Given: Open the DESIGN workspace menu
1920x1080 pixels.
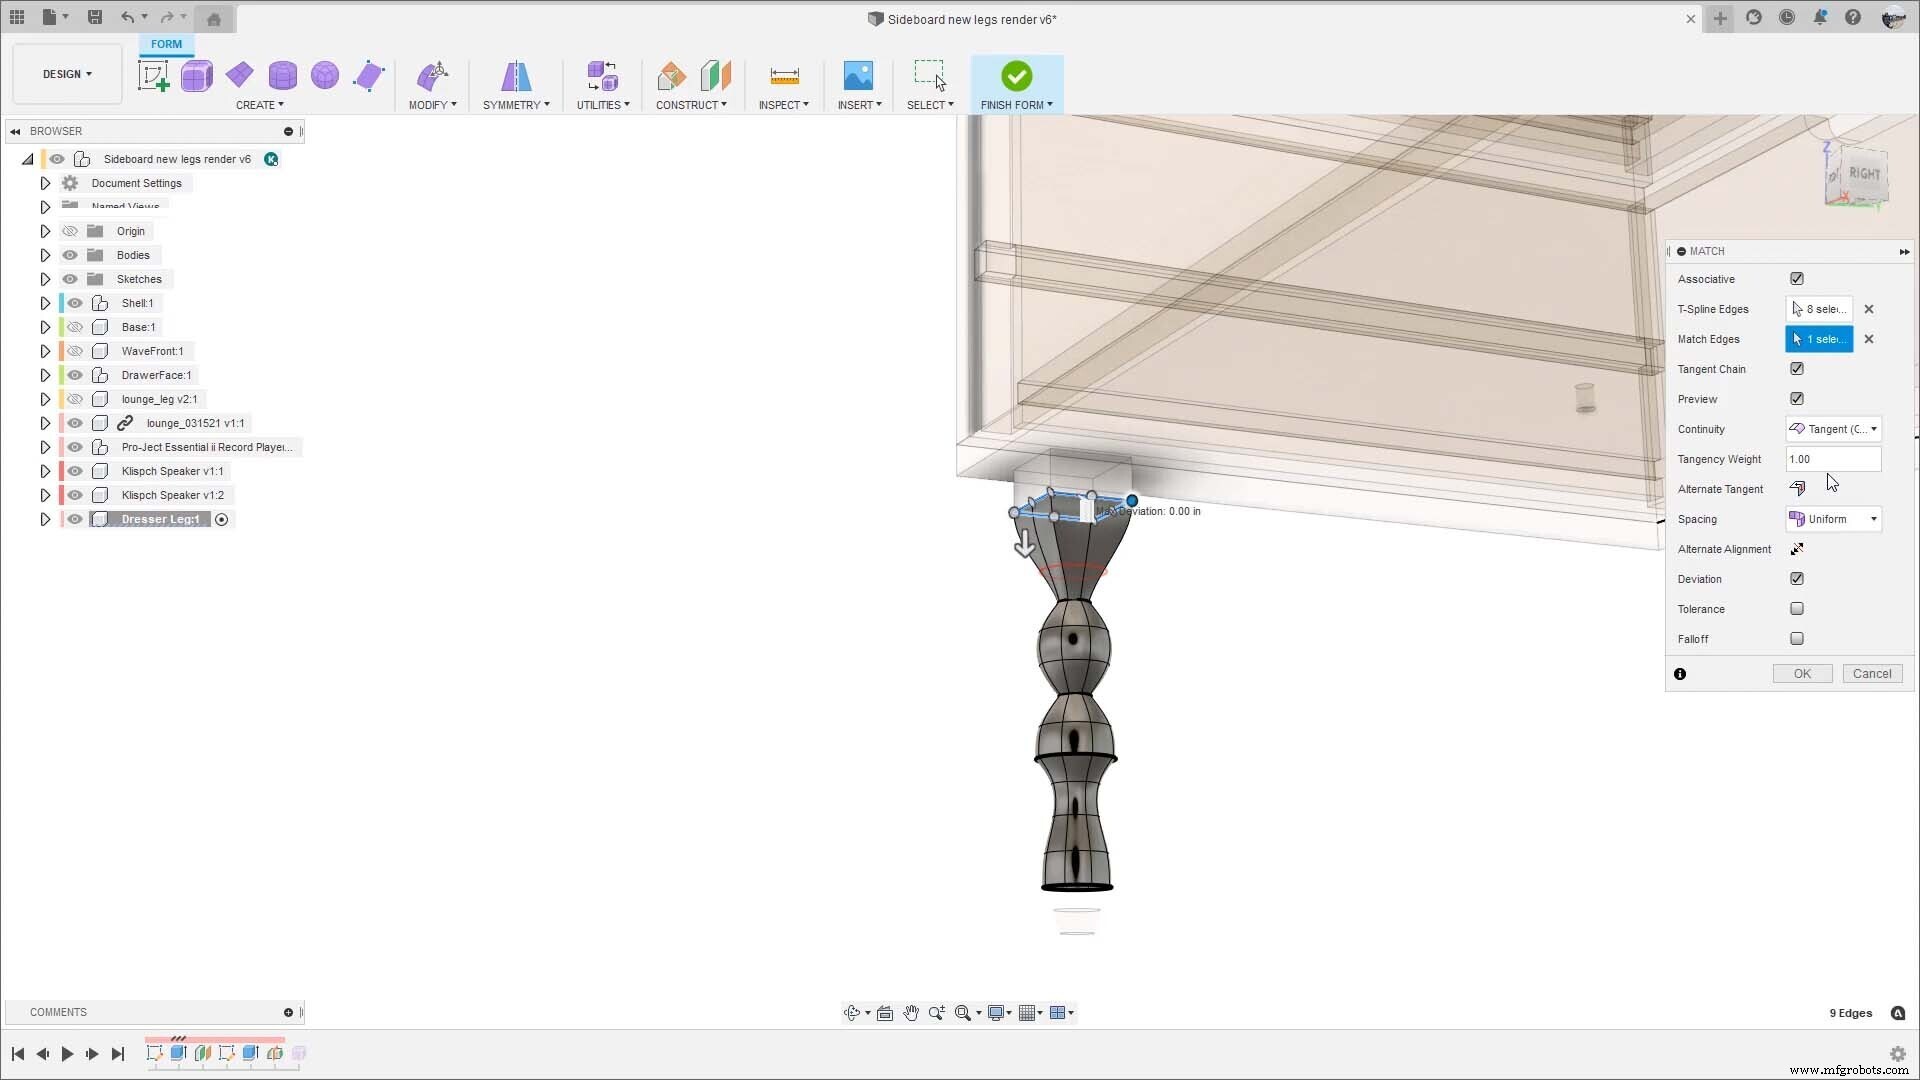Looking at the screenshot, I should coord(66,73).
